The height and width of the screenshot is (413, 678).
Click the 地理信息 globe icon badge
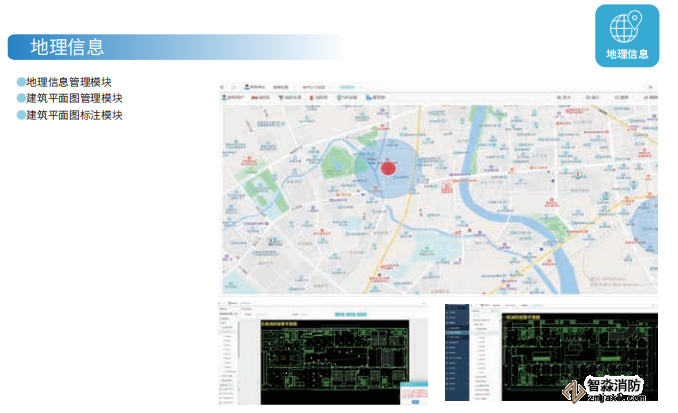tap(626, 35)
